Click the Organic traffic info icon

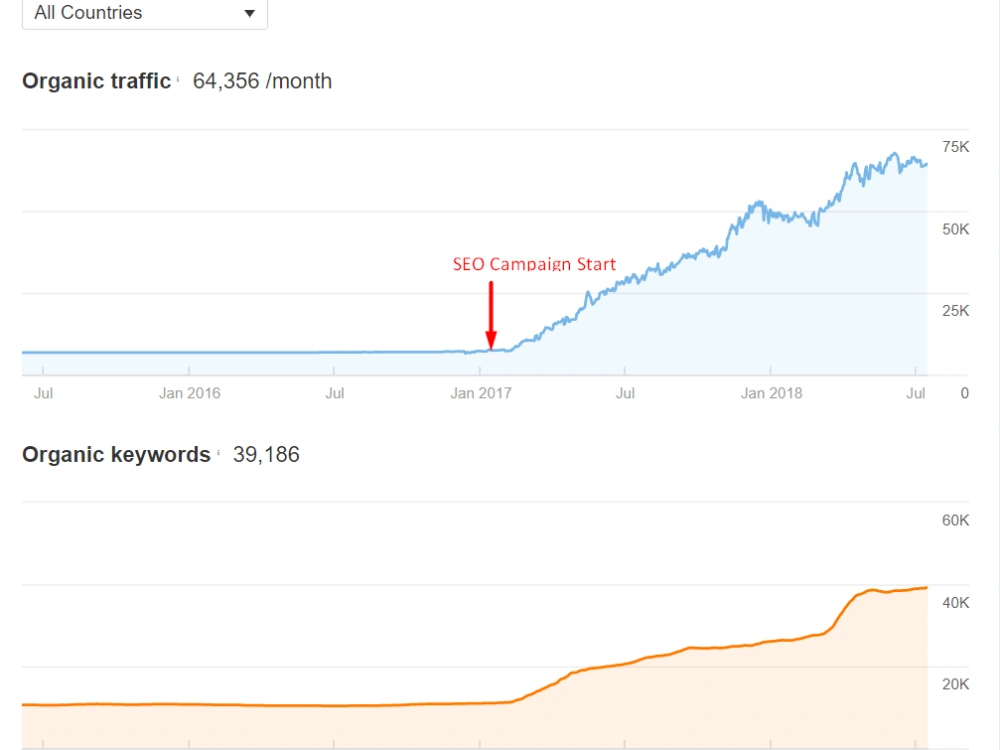click(x=178, y=80)
